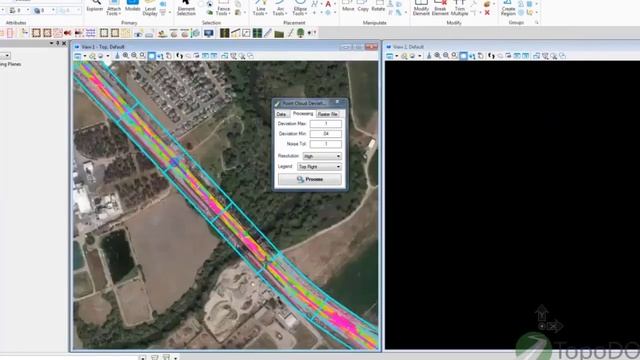Toggle highlighted Fit View icon in View 1
This screenshot has height=360, width=640.
[151, 56]
